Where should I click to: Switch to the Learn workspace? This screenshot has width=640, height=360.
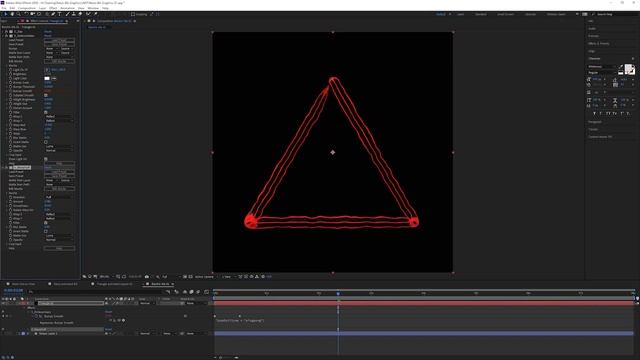click(x=460, y=14)
